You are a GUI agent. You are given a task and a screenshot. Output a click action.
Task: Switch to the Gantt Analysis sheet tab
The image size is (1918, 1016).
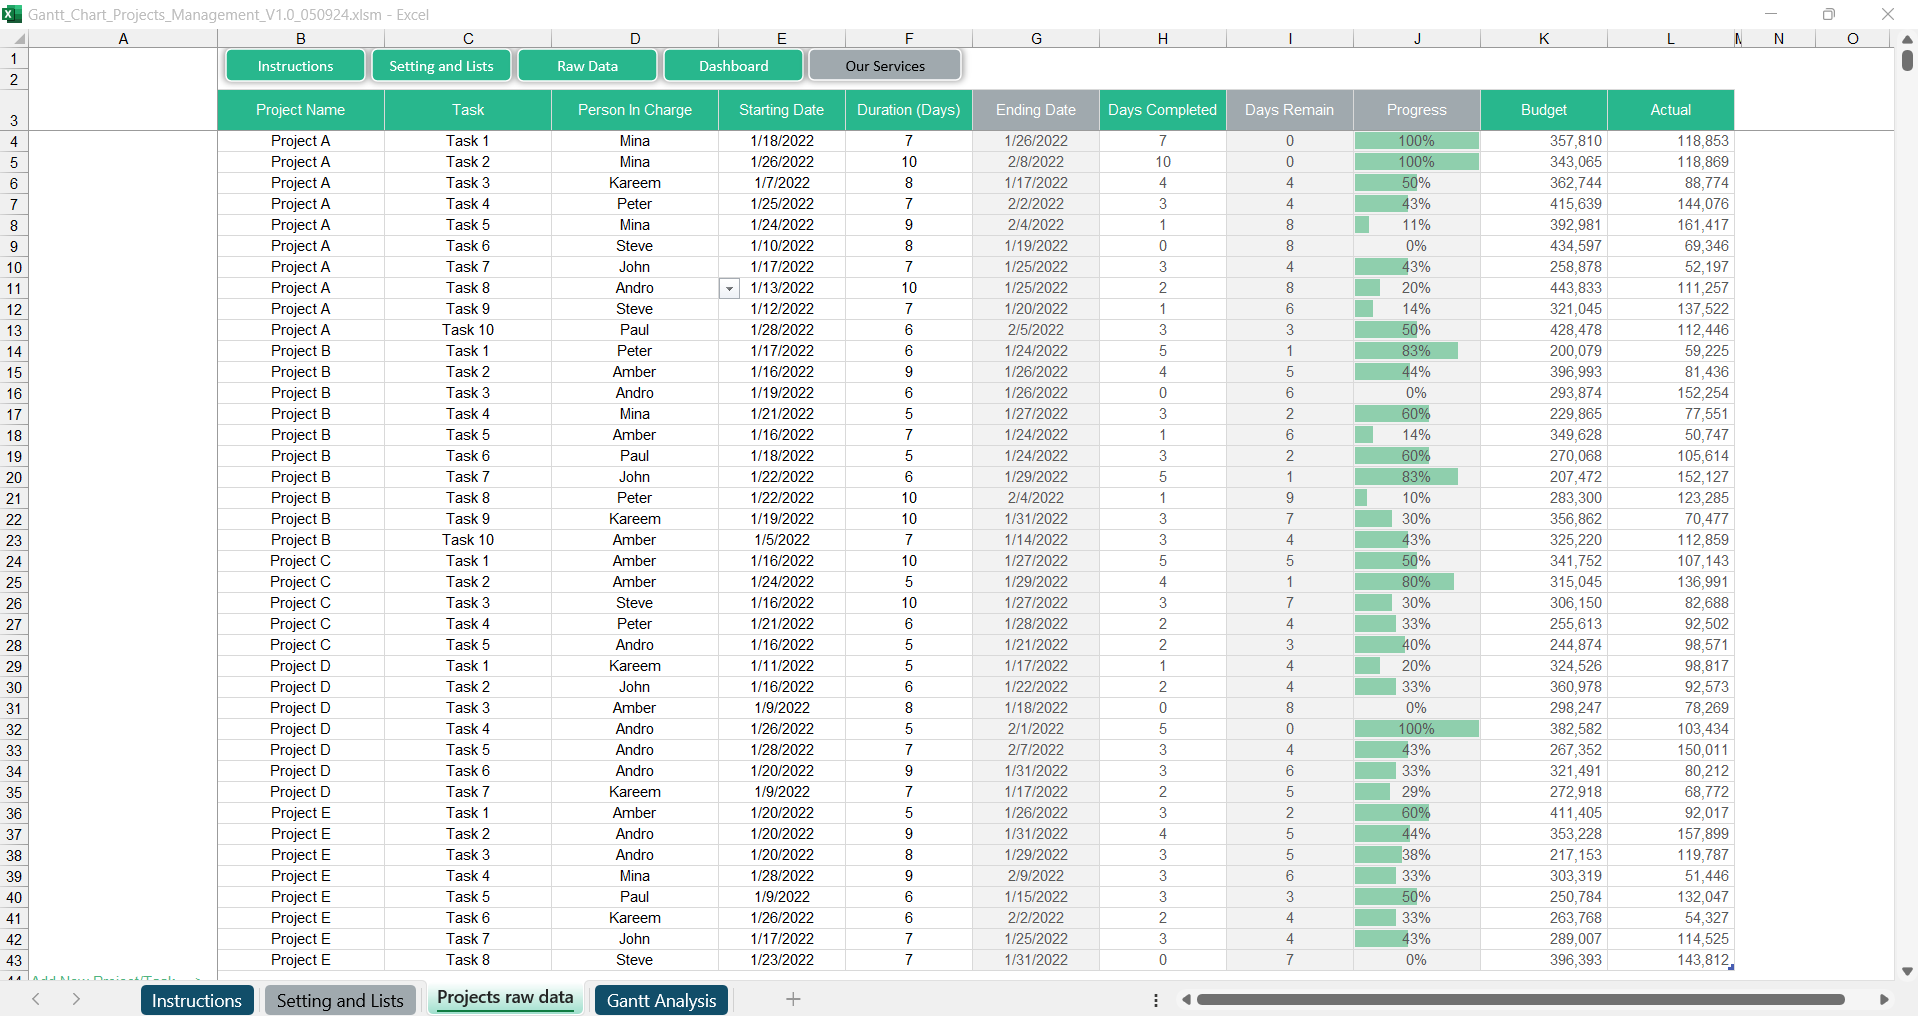tap(661, 1000)
